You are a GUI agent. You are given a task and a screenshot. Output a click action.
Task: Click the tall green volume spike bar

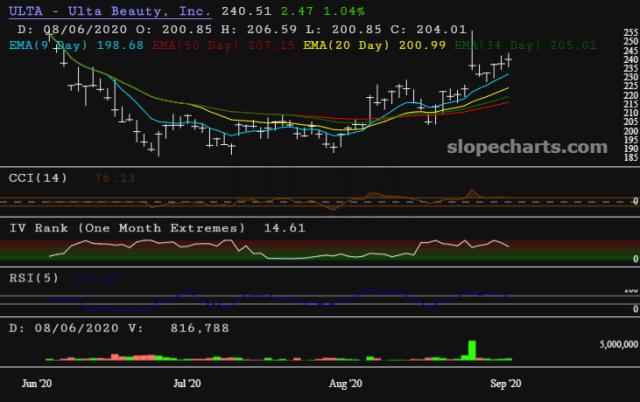[x=471, y=349]
